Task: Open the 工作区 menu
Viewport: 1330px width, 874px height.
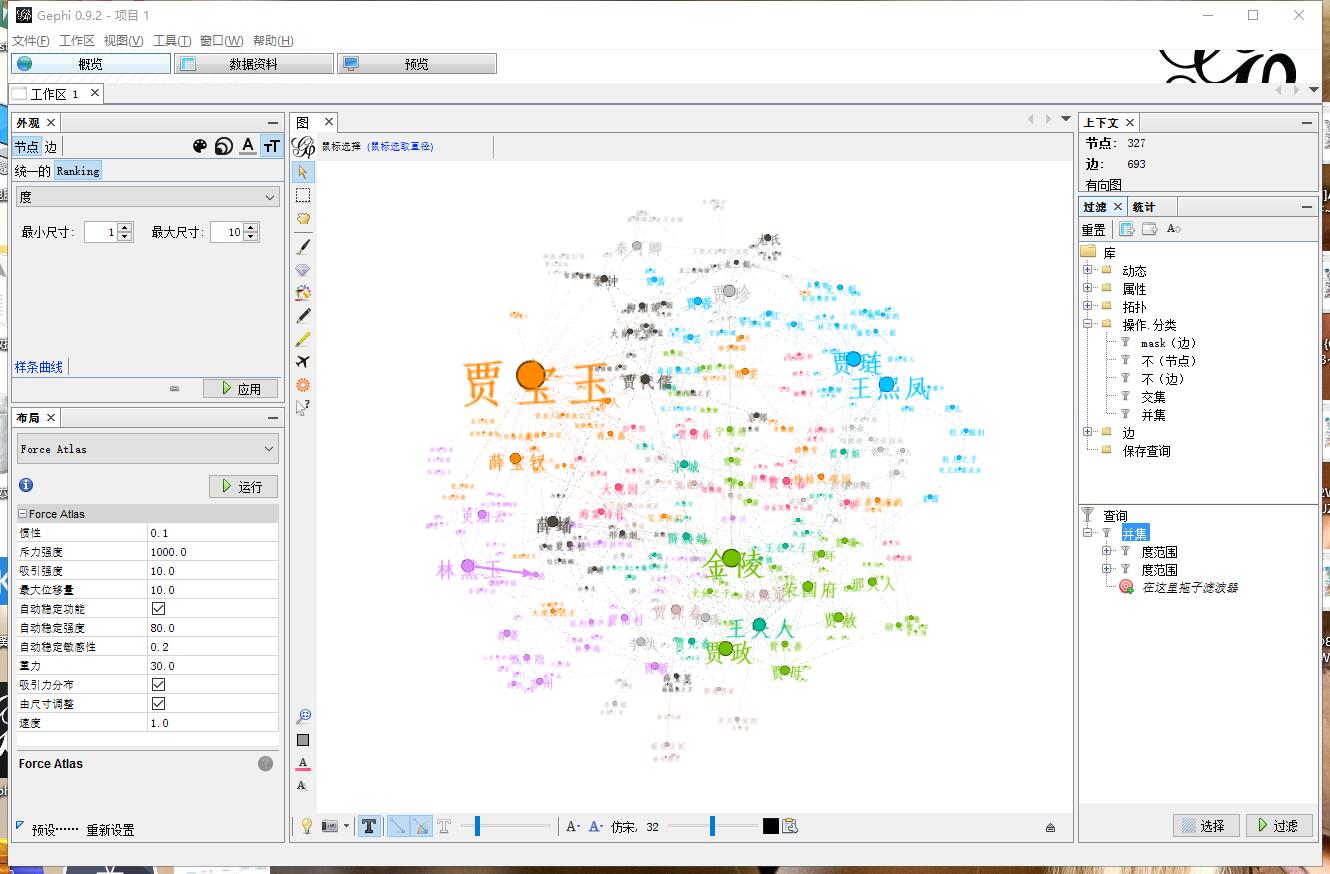Action: click(x=77, y=41)
